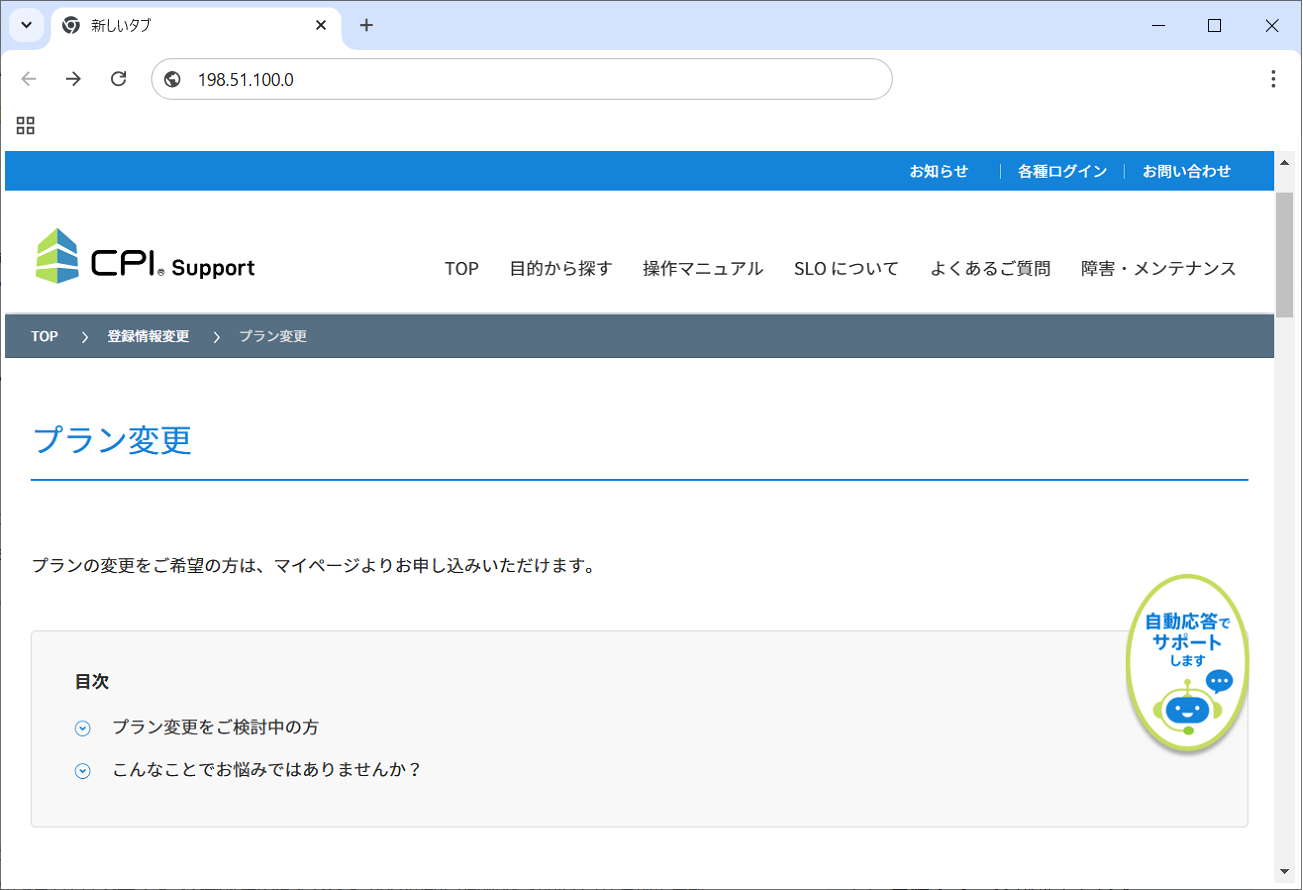This screenshot has height=890, width=1303.
Task: Click 登録情報変更 in the breadcrumb
Action: click(x=148, y=336)
